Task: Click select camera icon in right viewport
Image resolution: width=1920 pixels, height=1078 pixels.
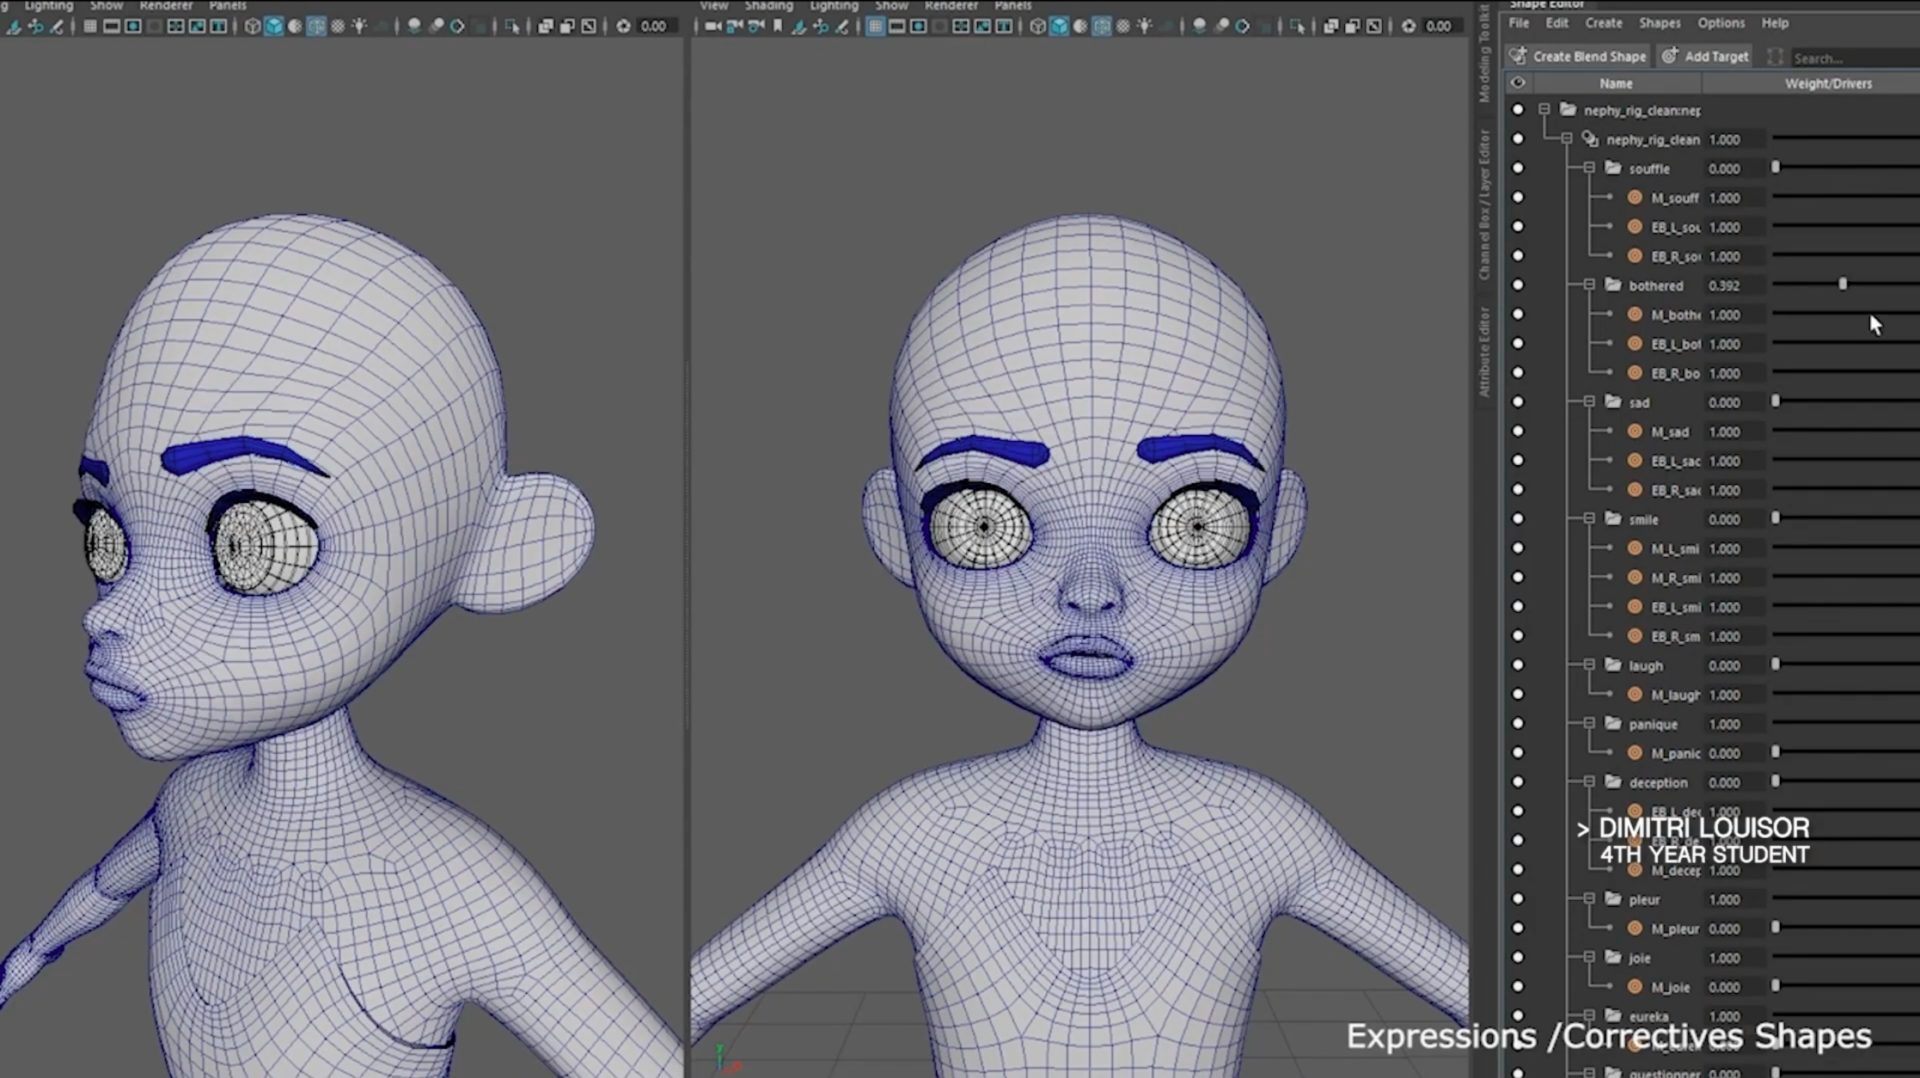Action: 712,27
